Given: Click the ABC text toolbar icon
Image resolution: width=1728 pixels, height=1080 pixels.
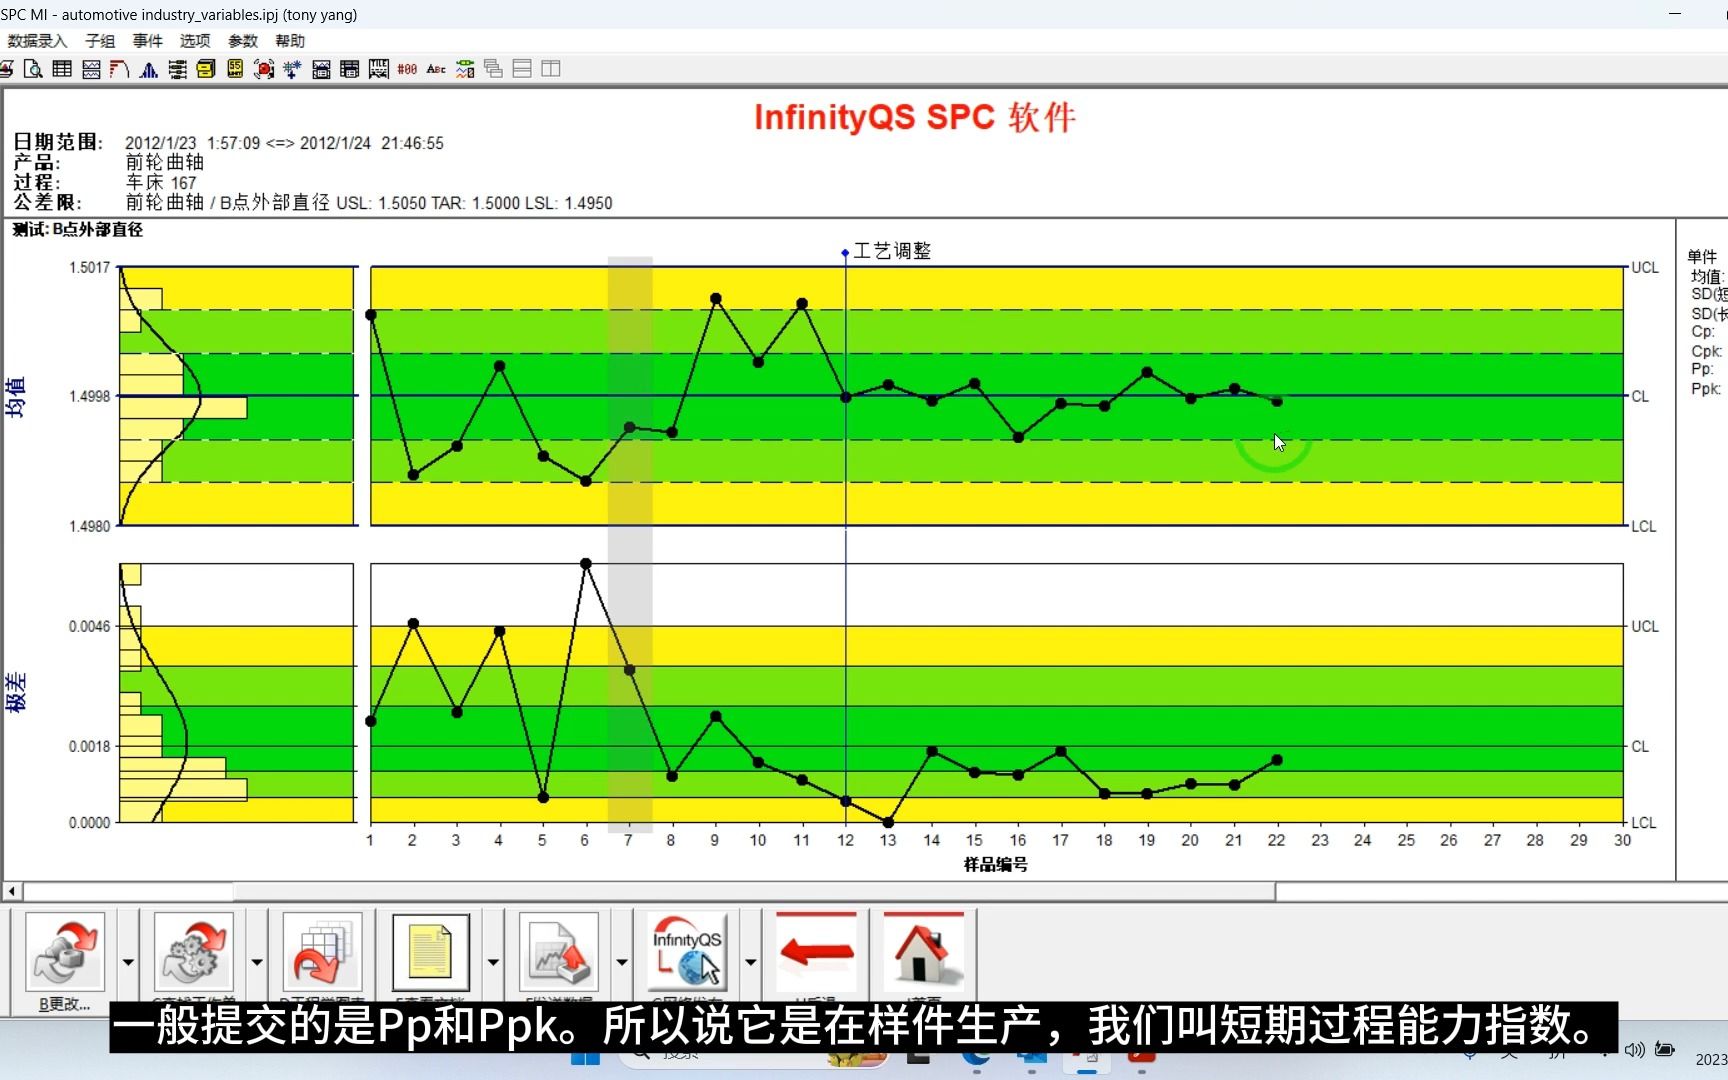Looking at the screenshot, I should pos(436,69).
